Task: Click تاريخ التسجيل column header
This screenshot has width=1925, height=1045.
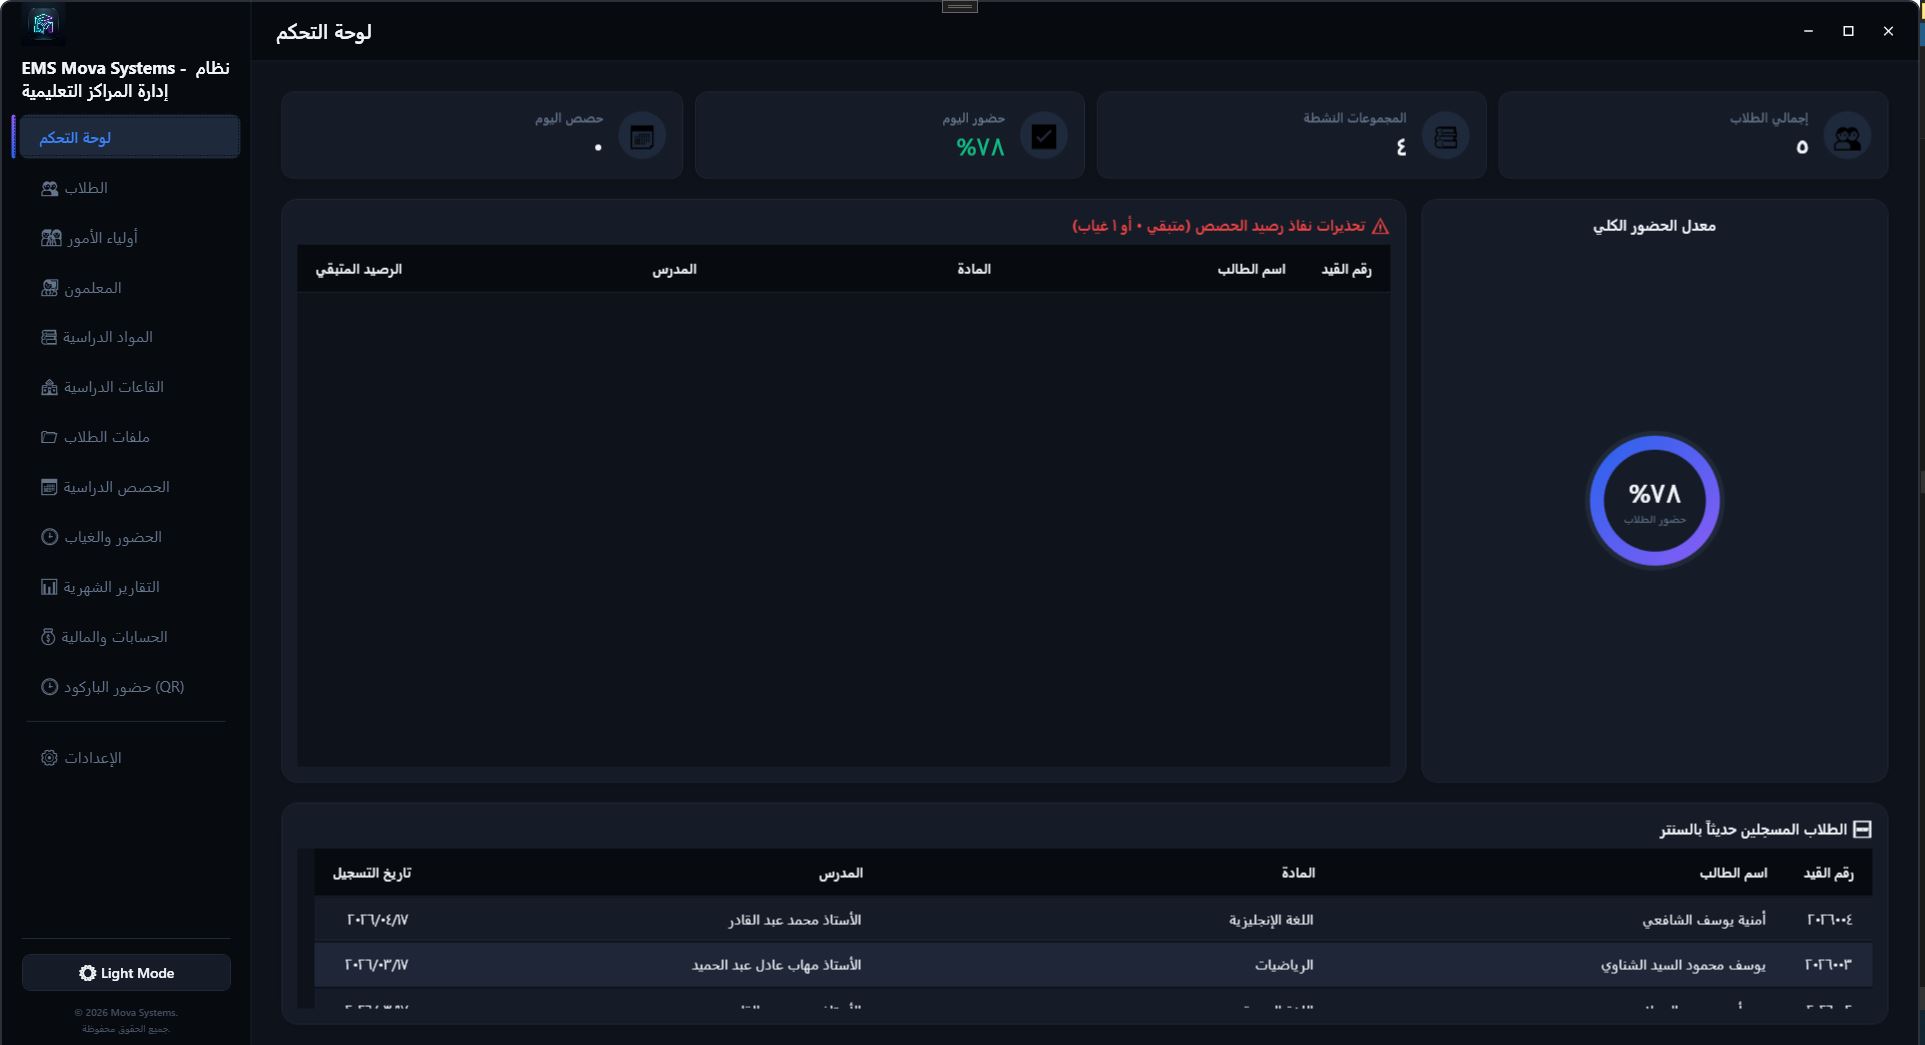Action: 371,873
